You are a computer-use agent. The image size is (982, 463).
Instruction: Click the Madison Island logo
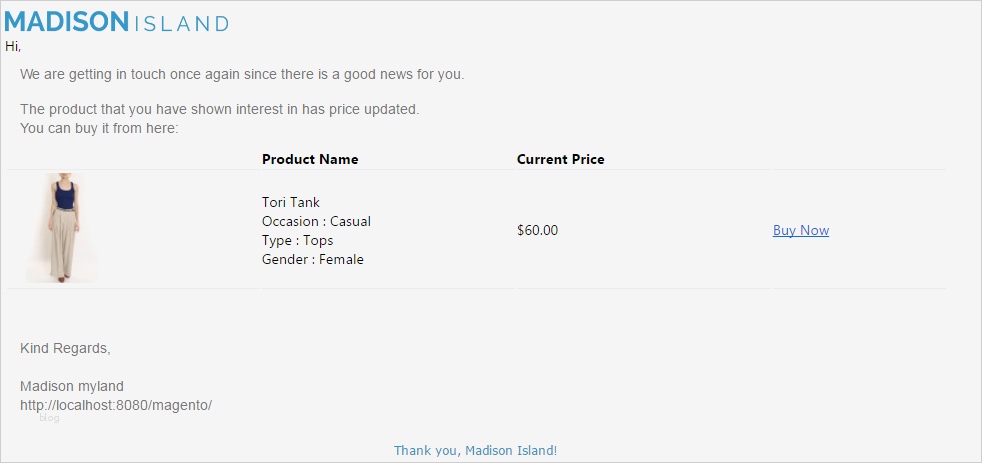pos(116,22)
